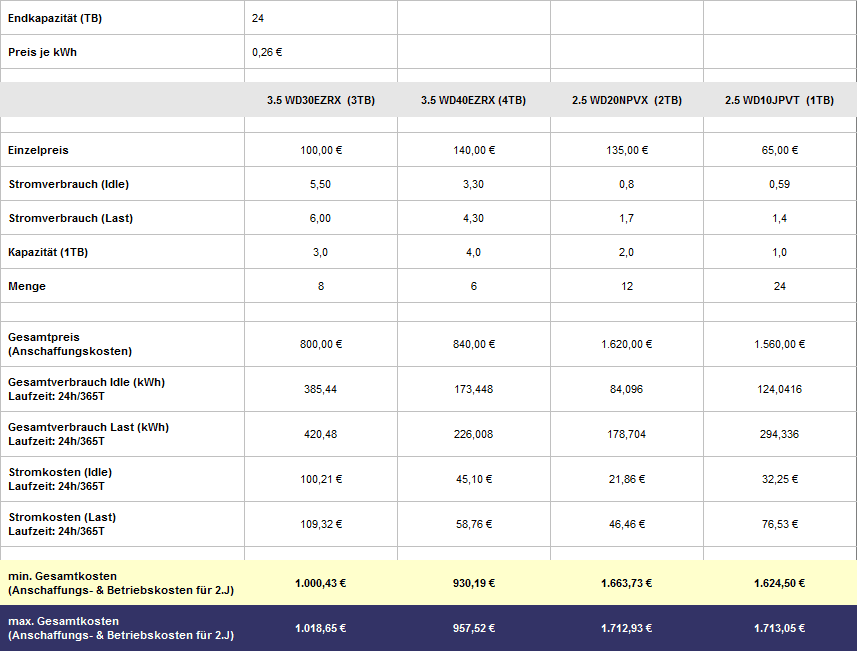Select Stromkosten (Last) row label
Viewport: 857px width, 651px height.
click(122, 524)
